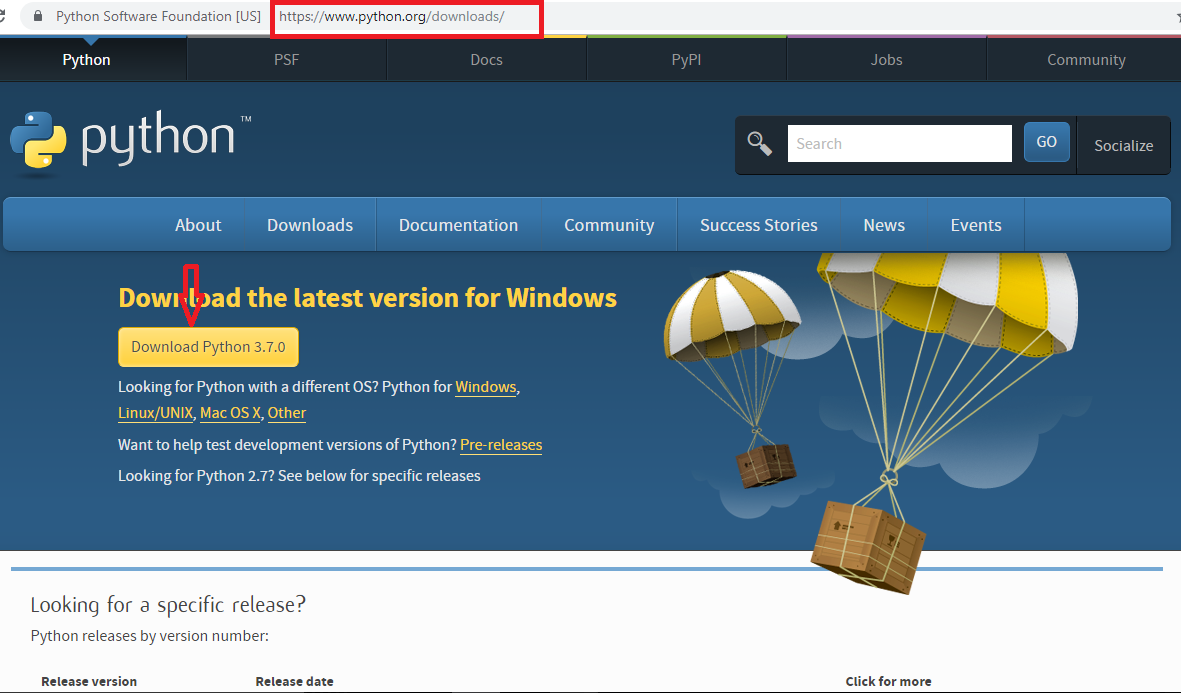Open the Docs section

[x=486, y=59]
